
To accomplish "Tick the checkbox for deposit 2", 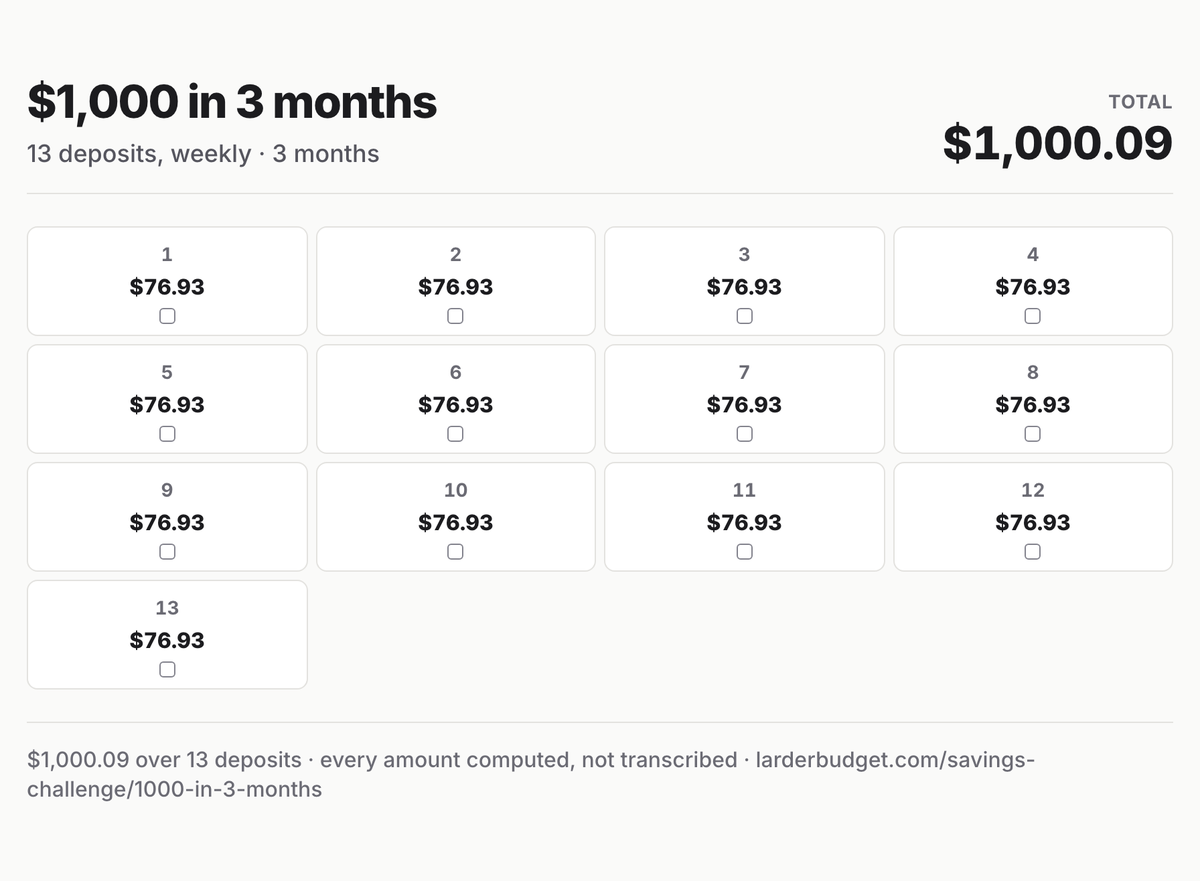I will tap(455, 316).
